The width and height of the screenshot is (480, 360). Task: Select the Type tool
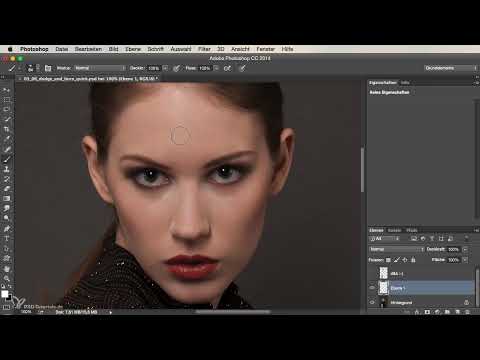(6, 239)
